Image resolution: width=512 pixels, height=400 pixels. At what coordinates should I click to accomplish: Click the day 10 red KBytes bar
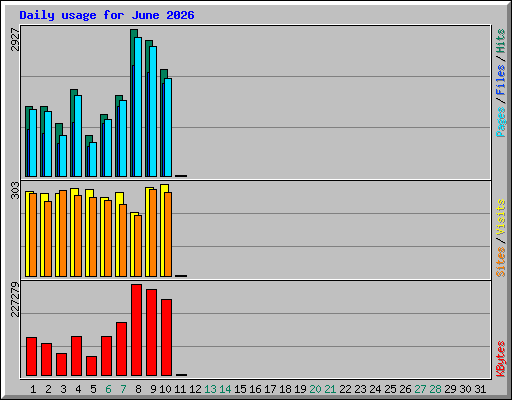coord(166,337)
